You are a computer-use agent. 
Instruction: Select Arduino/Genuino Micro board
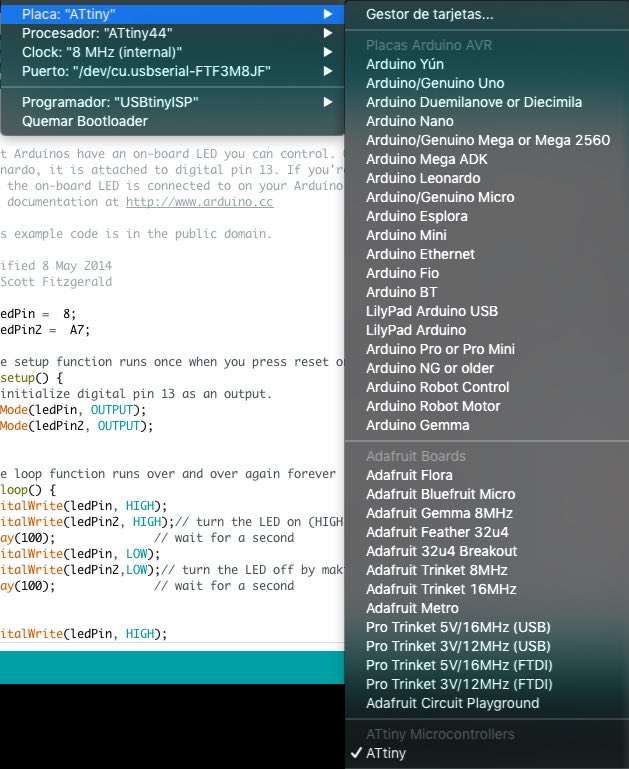(440, 197)
